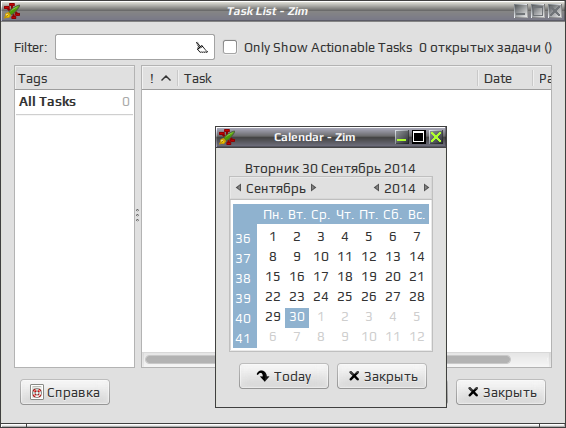This screenshot has width=566, height=428.
Task: Sort by Date column header
Action: click(x=505, y=78)
